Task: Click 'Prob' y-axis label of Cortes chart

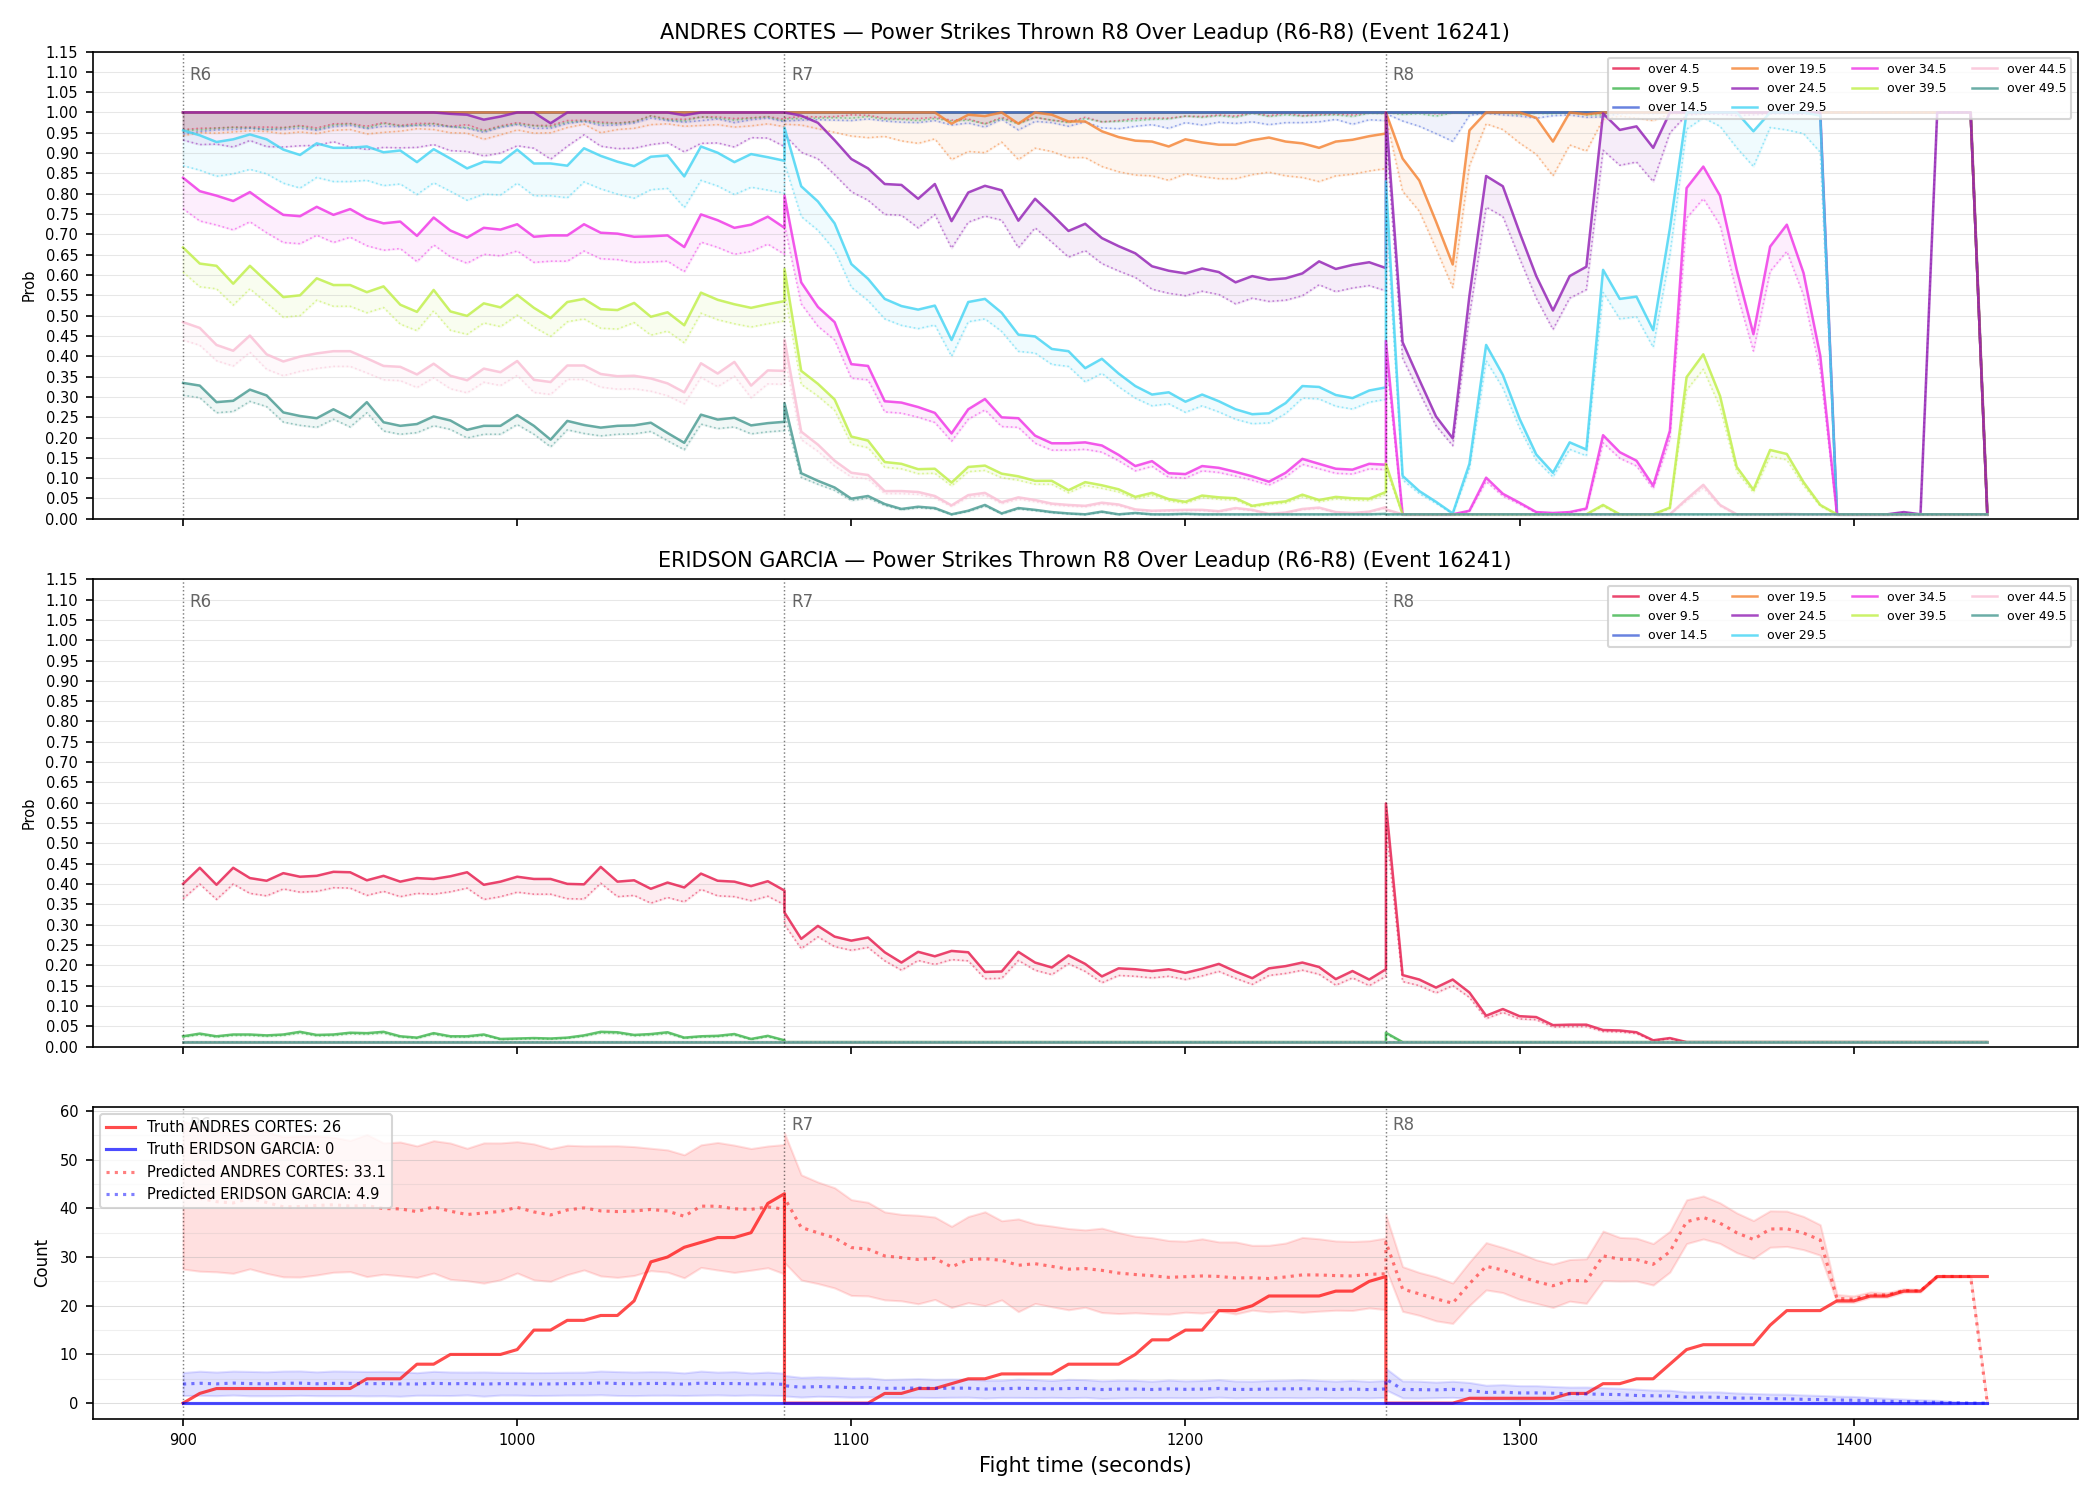Action: pos(28,286)
